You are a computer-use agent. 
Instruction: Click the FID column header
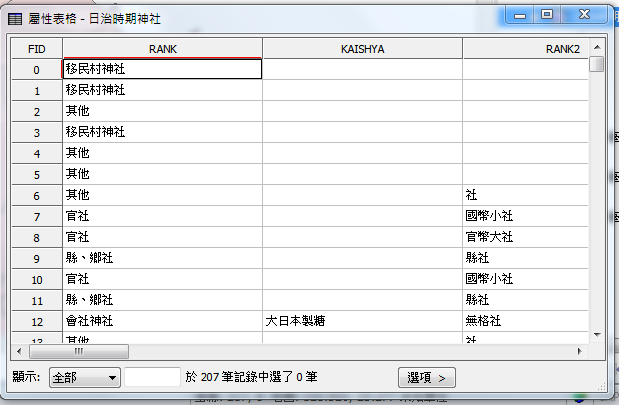(x=36, y=48)
